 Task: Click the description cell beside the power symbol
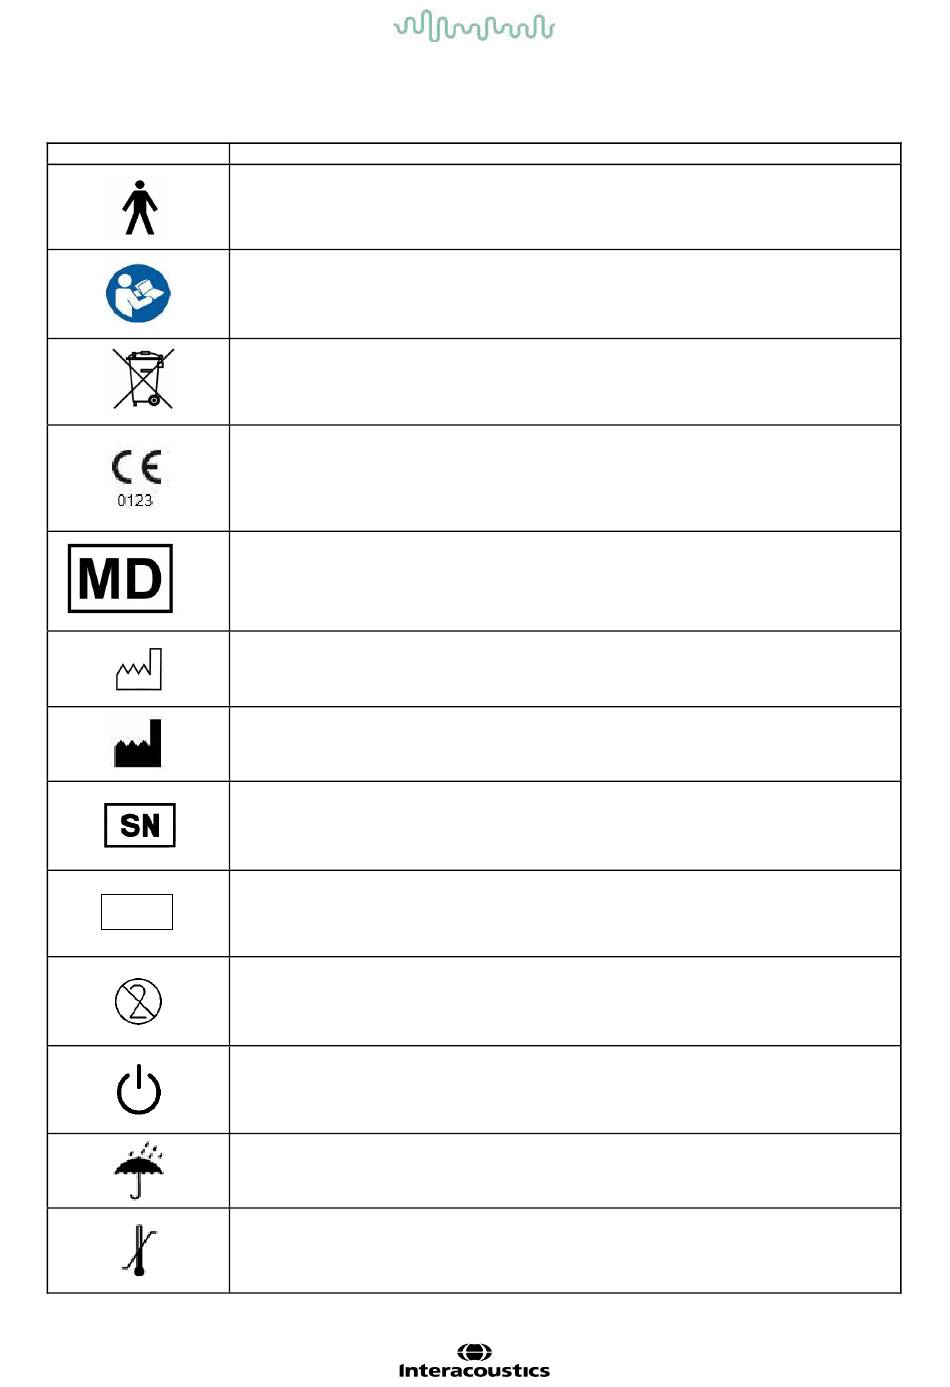565,1090
